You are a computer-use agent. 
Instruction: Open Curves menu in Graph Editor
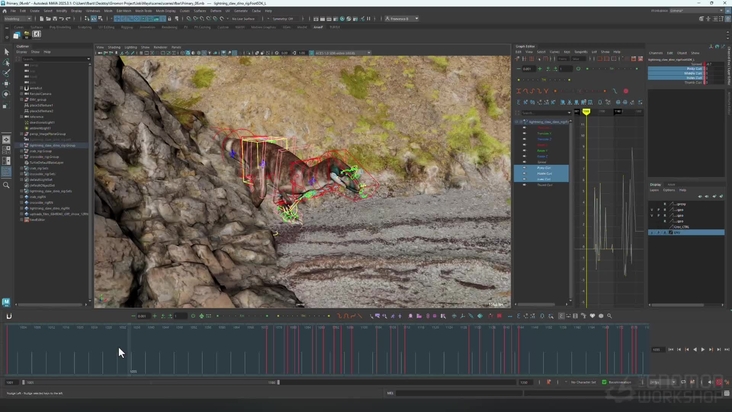coord(555,52)
